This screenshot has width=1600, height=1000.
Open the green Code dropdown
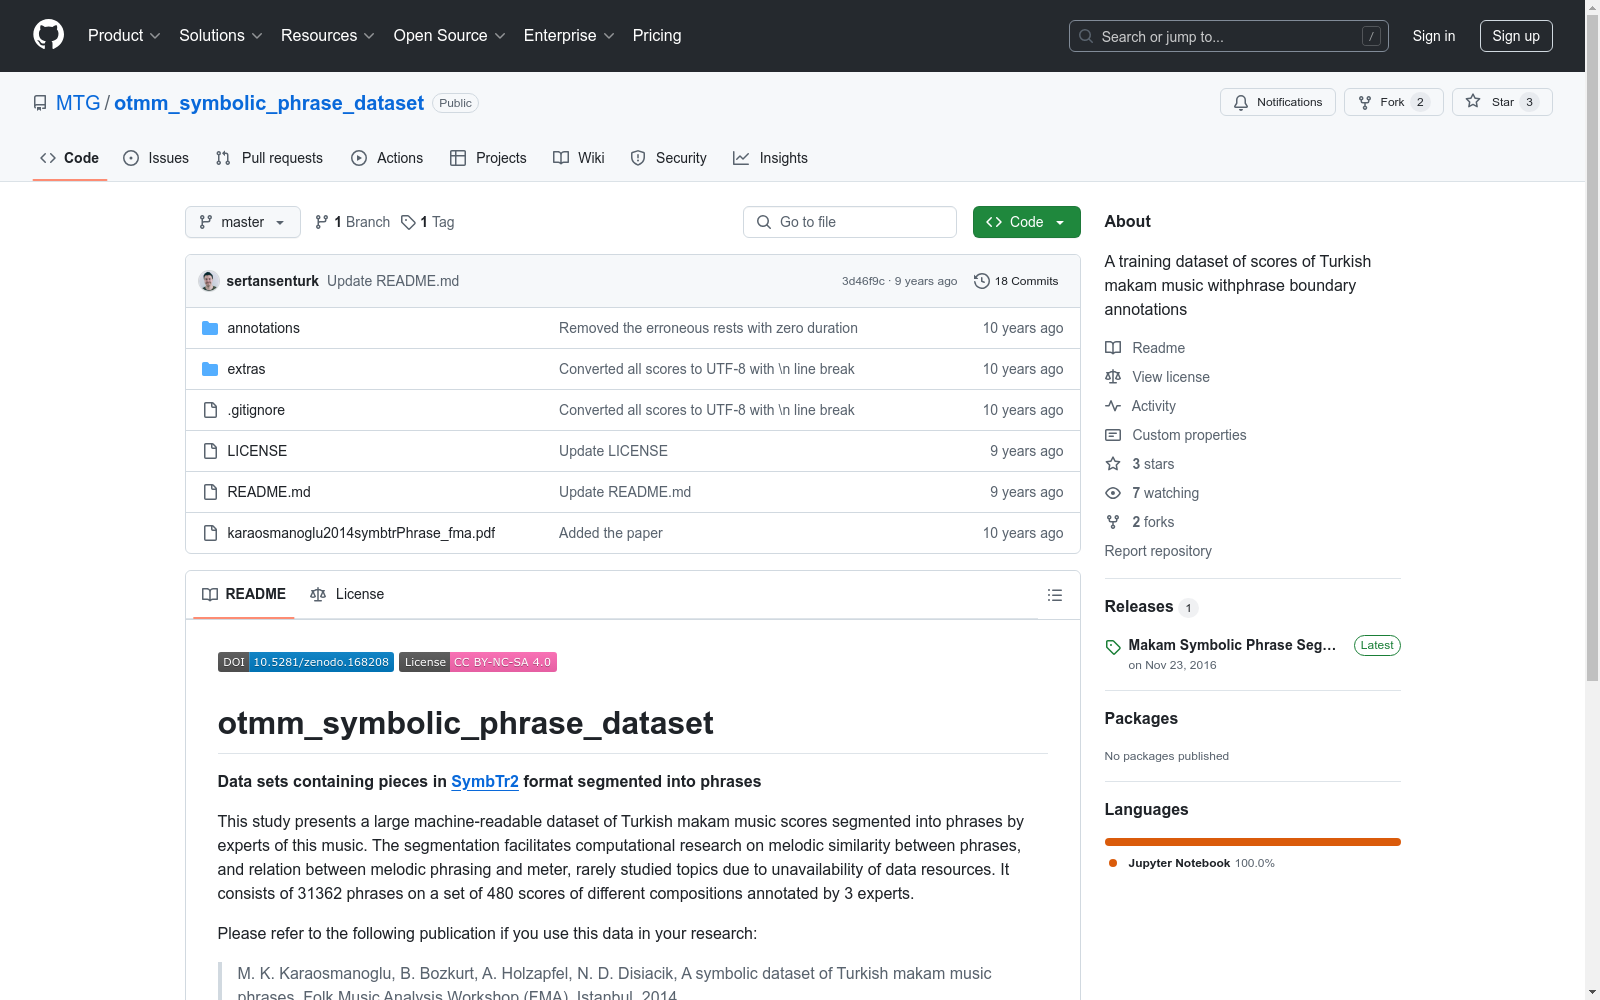(1027, 222)
